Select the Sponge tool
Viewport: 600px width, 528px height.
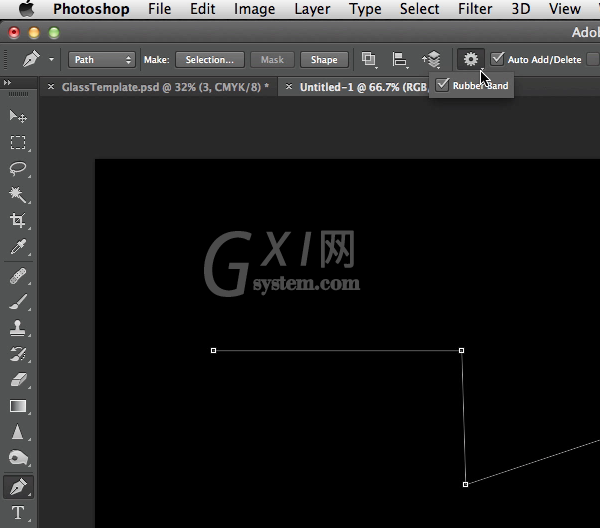point(18,458)
